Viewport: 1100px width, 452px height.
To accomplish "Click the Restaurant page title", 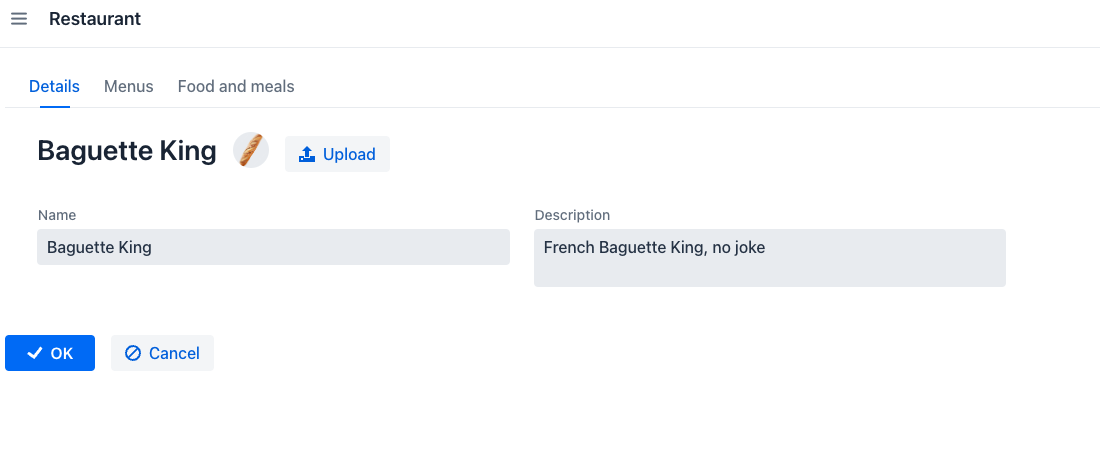I will tap(95, 19).
